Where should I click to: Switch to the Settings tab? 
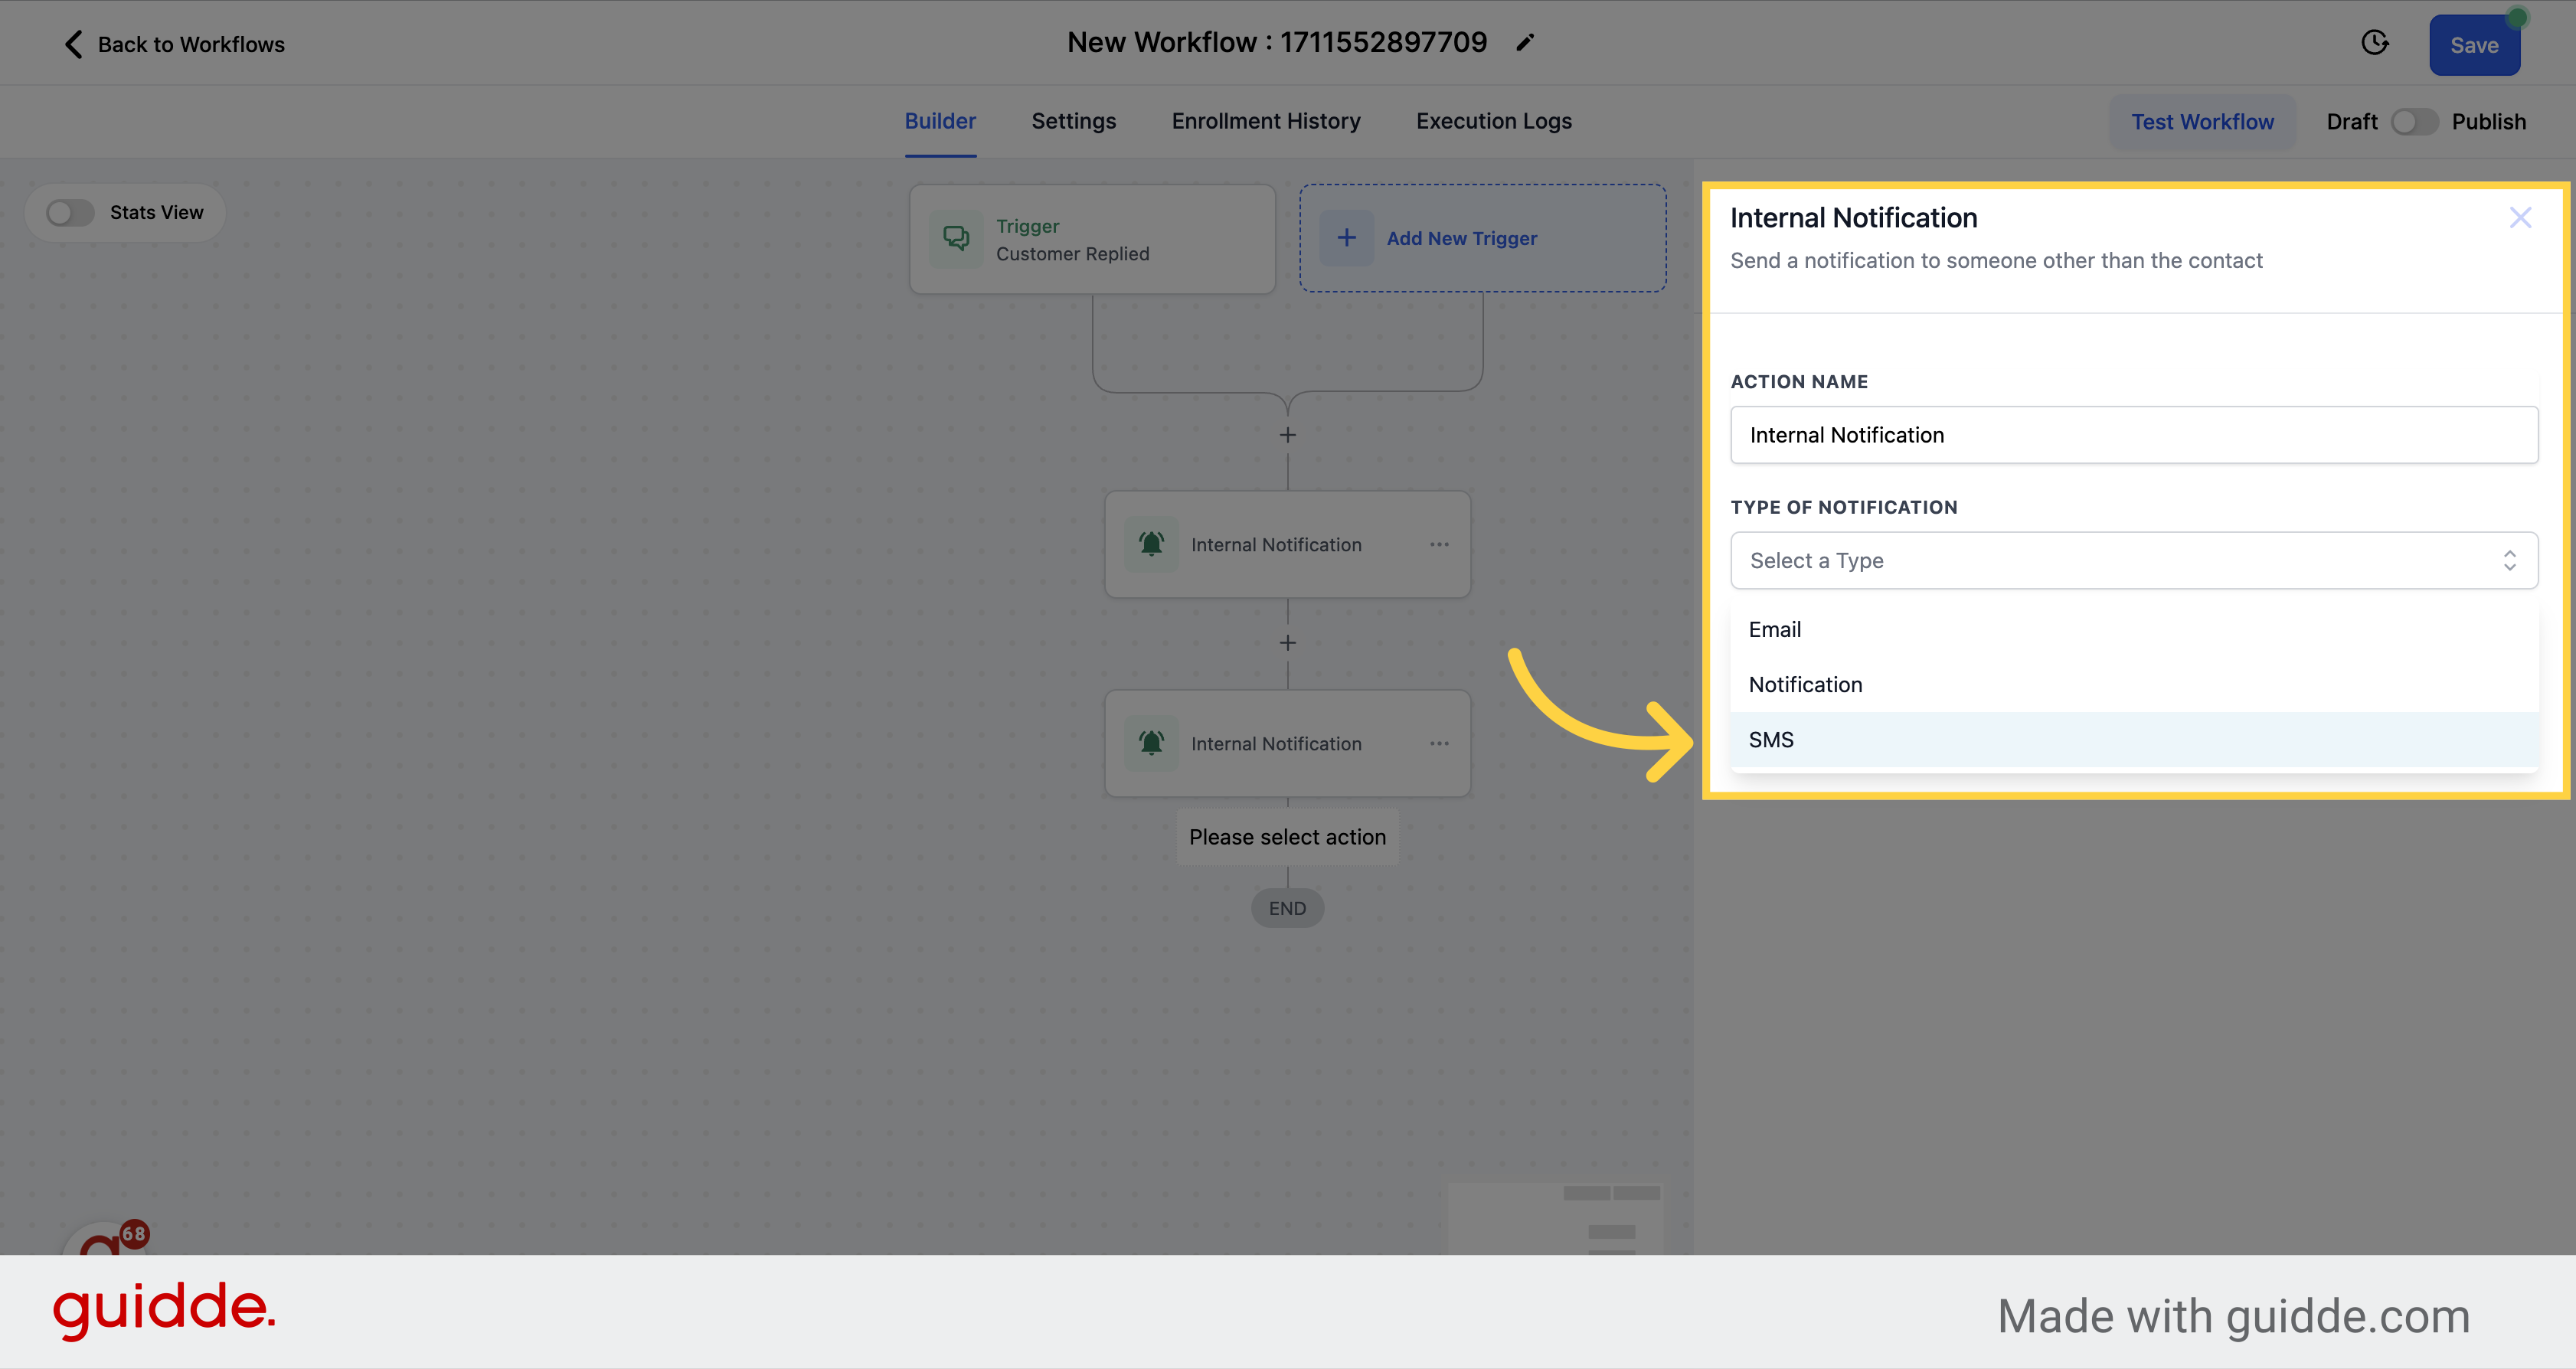tap(1074, 121)
